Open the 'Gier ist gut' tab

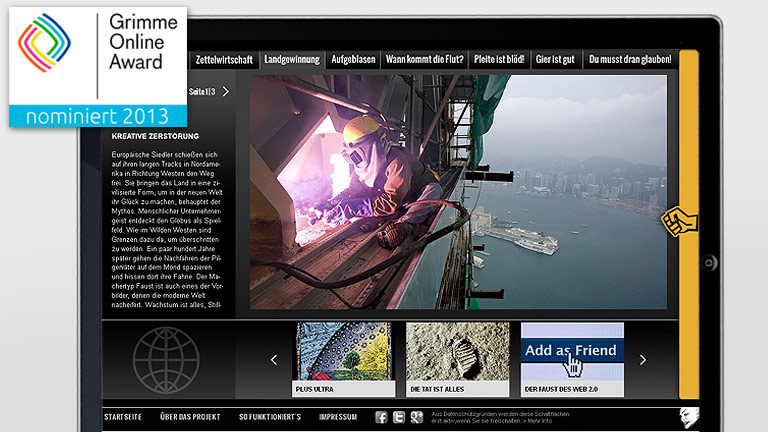click(555, 60)
